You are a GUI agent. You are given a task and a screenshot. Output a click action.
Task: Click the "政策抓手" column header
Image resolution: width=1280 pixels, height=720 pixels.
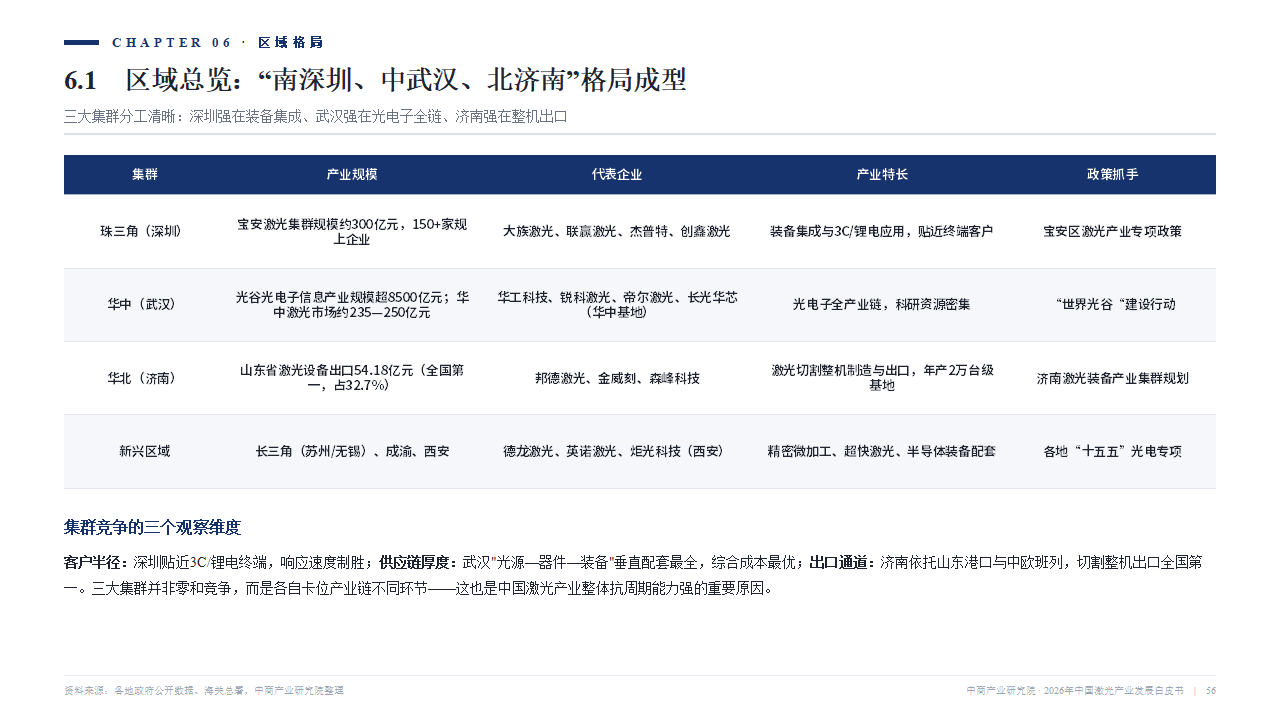(1113, 174)
